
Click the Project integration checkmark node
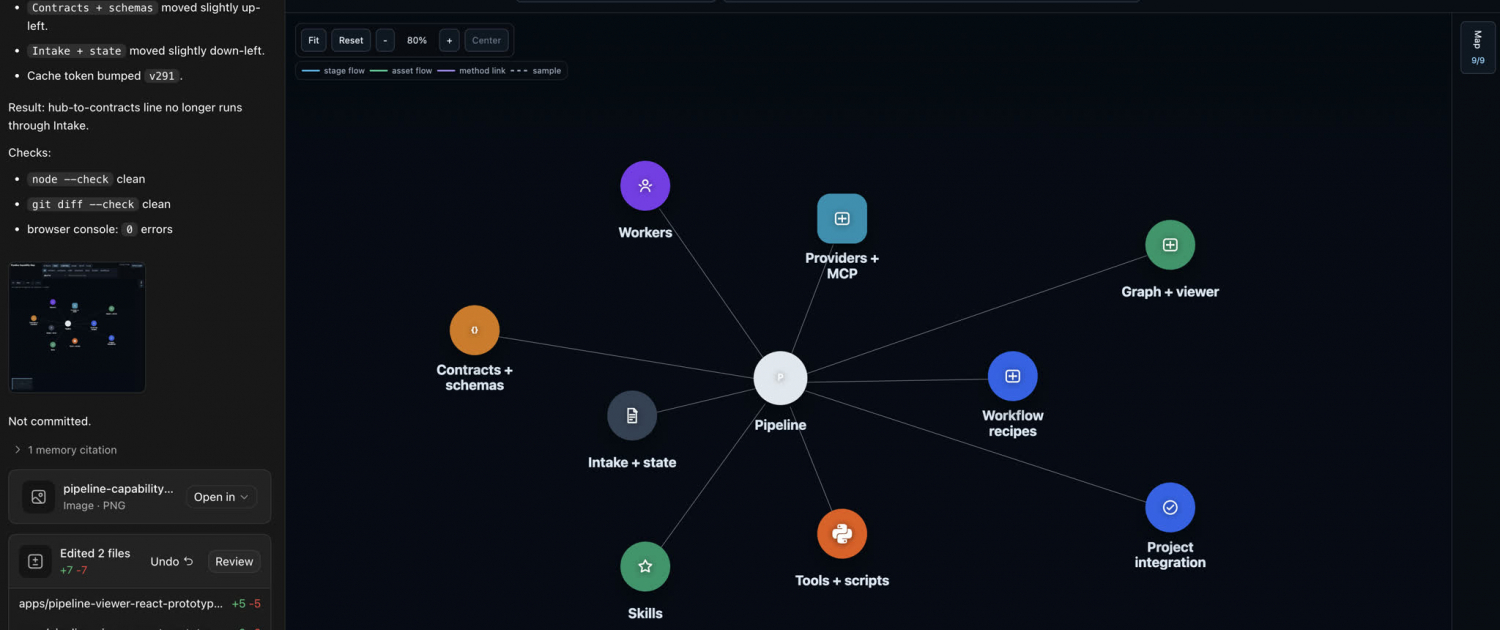pos(1170,508)
